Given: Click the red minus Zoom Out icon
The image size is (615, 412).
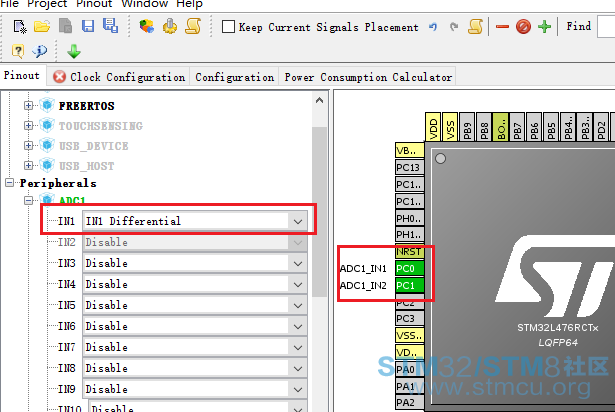Looking at the screenshot, I should point(502,27).
